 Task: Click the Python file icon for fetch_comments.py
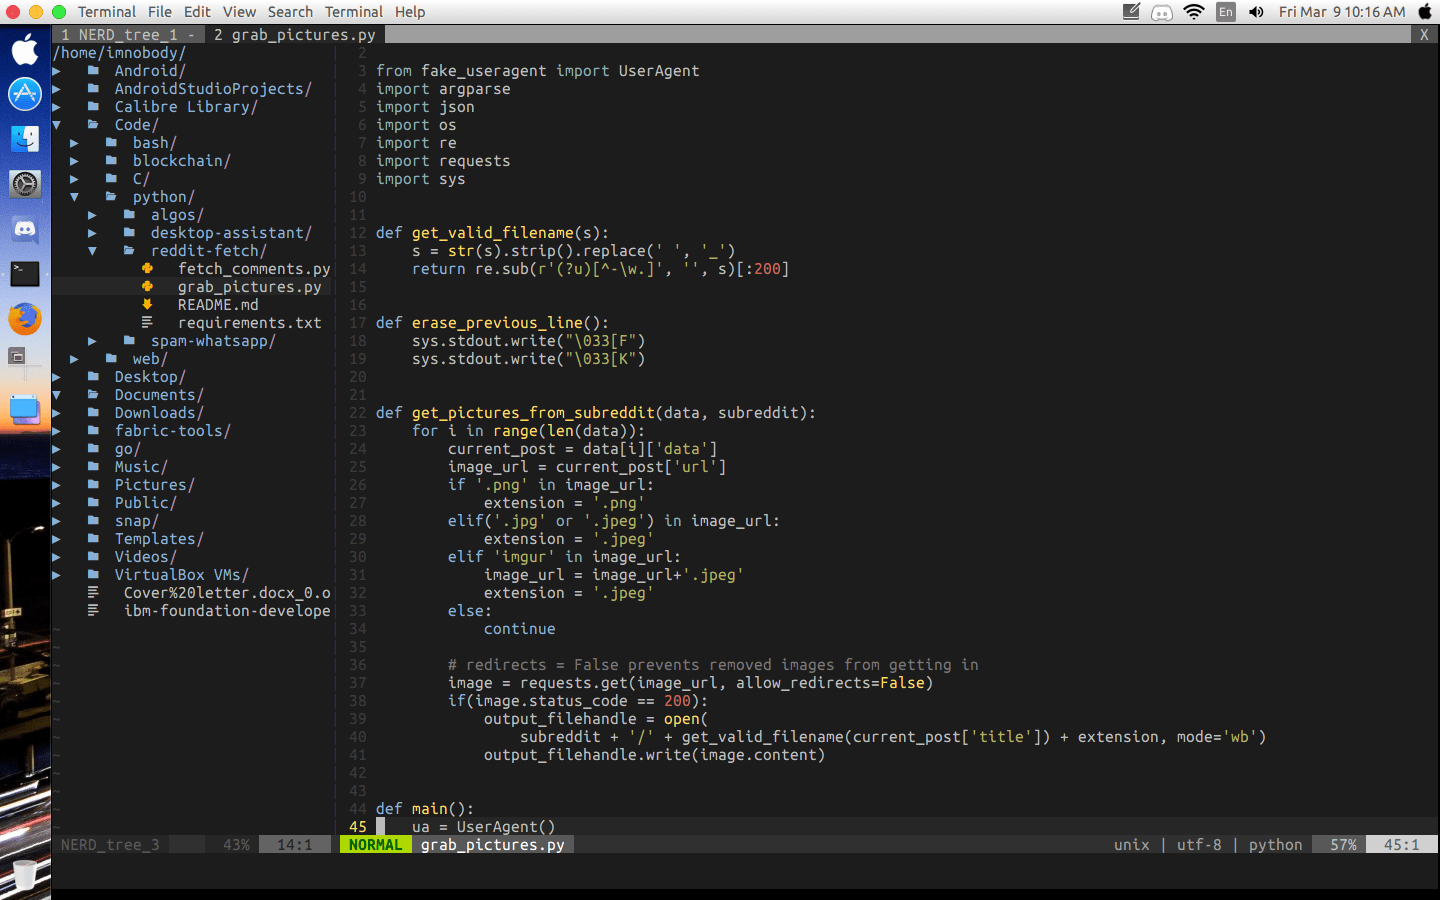[x=147, y=268]
